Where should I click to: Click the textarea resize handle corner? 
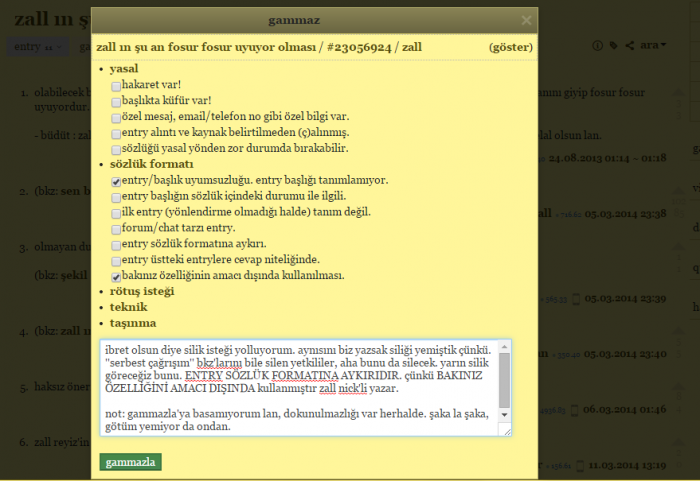(506, 430)
